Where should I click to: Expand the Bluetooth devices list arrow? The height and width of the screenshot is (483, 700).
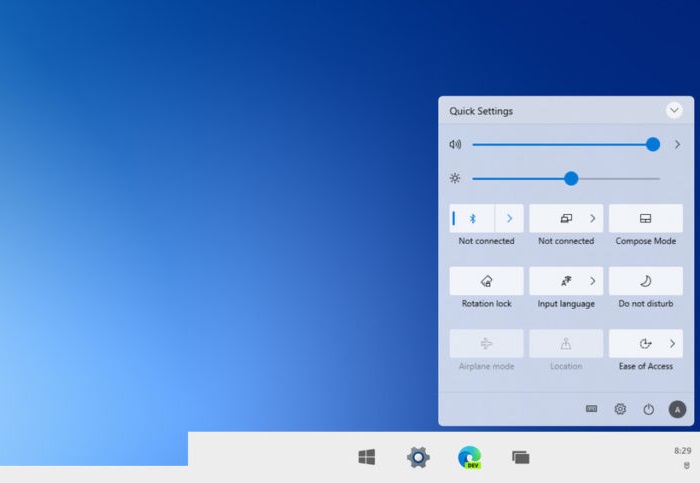click(509, 218)
